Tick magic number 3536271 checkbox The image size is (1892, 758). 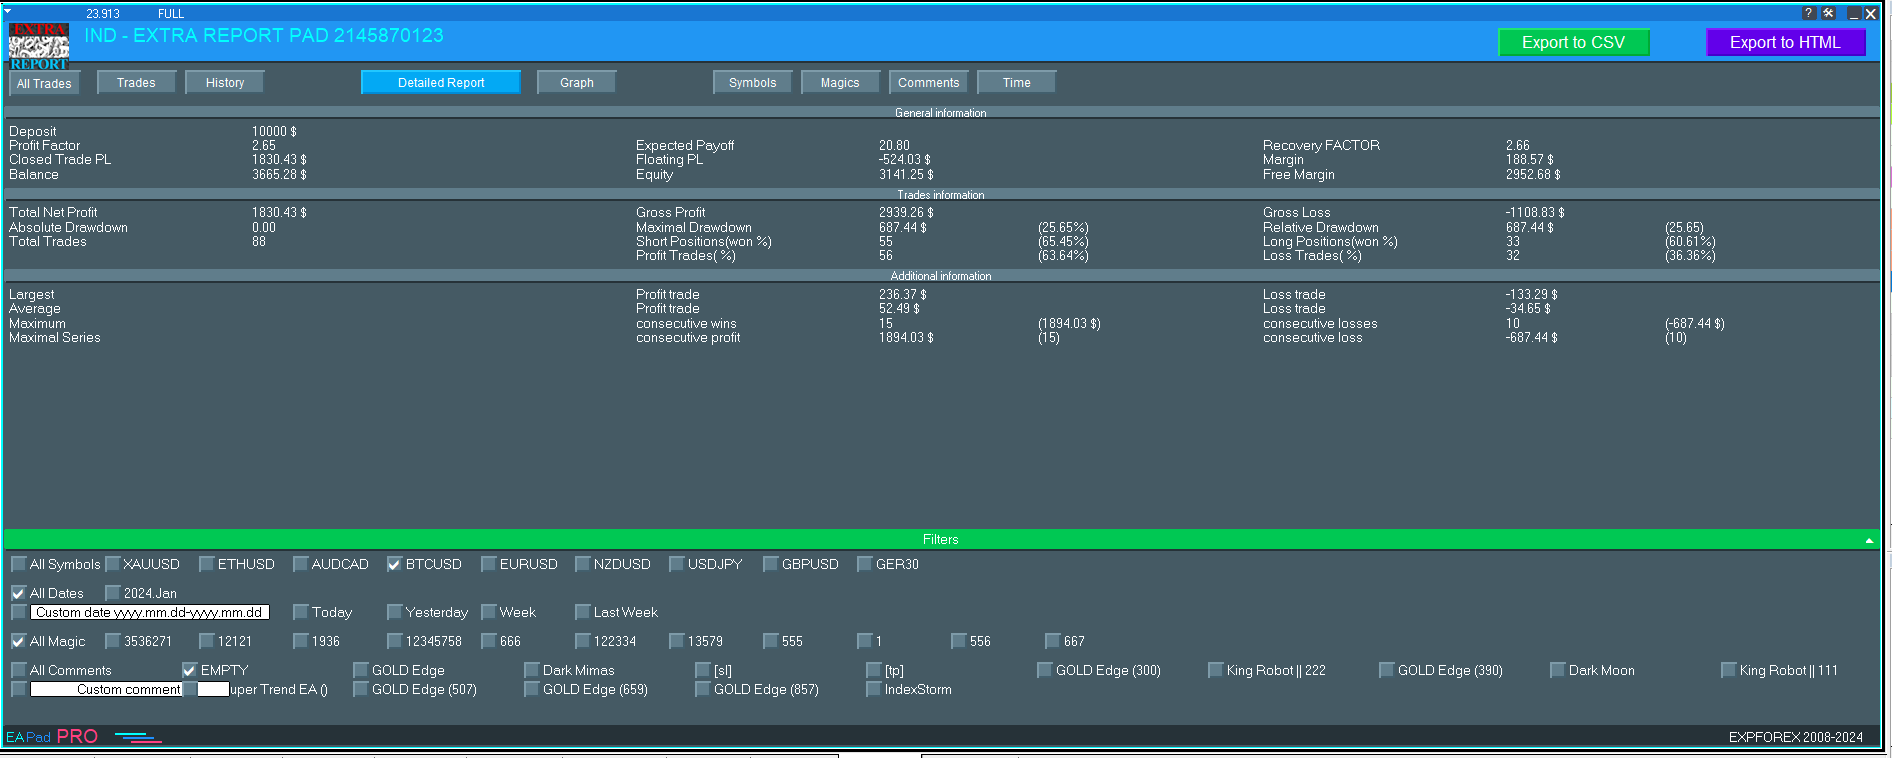[x=112, y=641]
